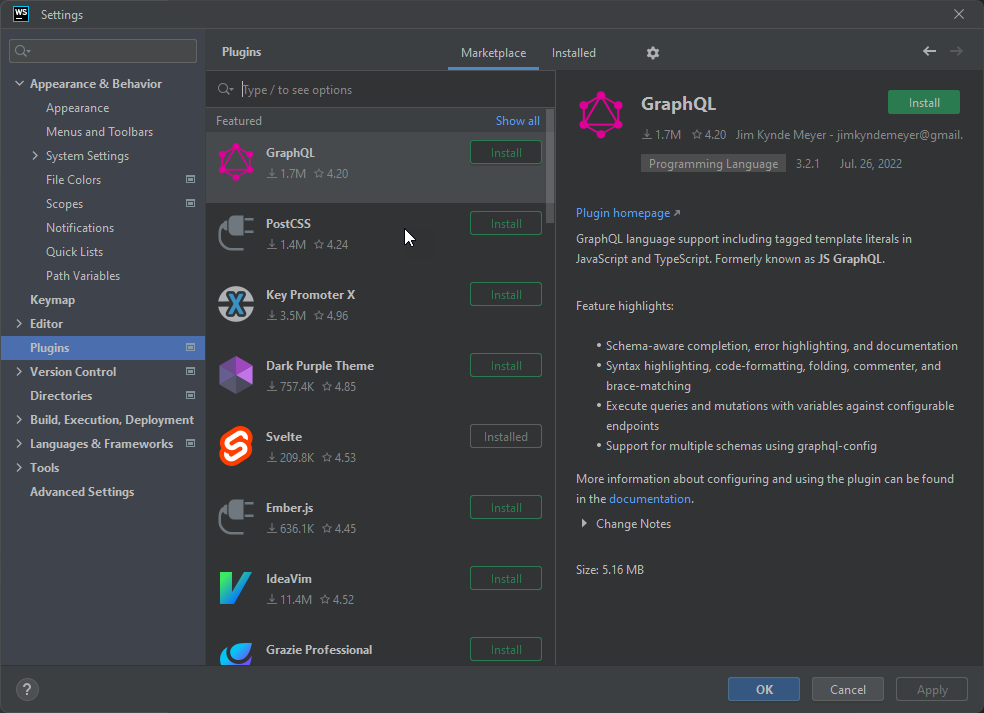Viewport: 984px width, 713px height.
Task: Click the Programming Language tag
Action: [x=713, y=163]
